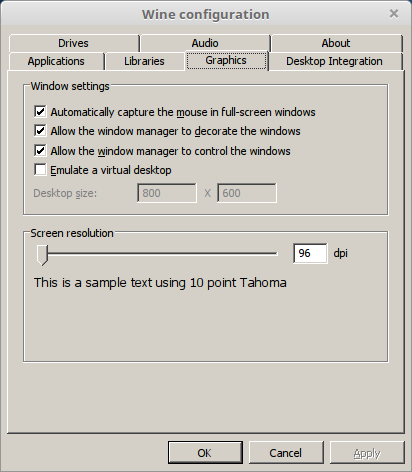Click the desktop width field showing 800
The image size is (412, 472).
pyautogui.click(x=167, y=193)
